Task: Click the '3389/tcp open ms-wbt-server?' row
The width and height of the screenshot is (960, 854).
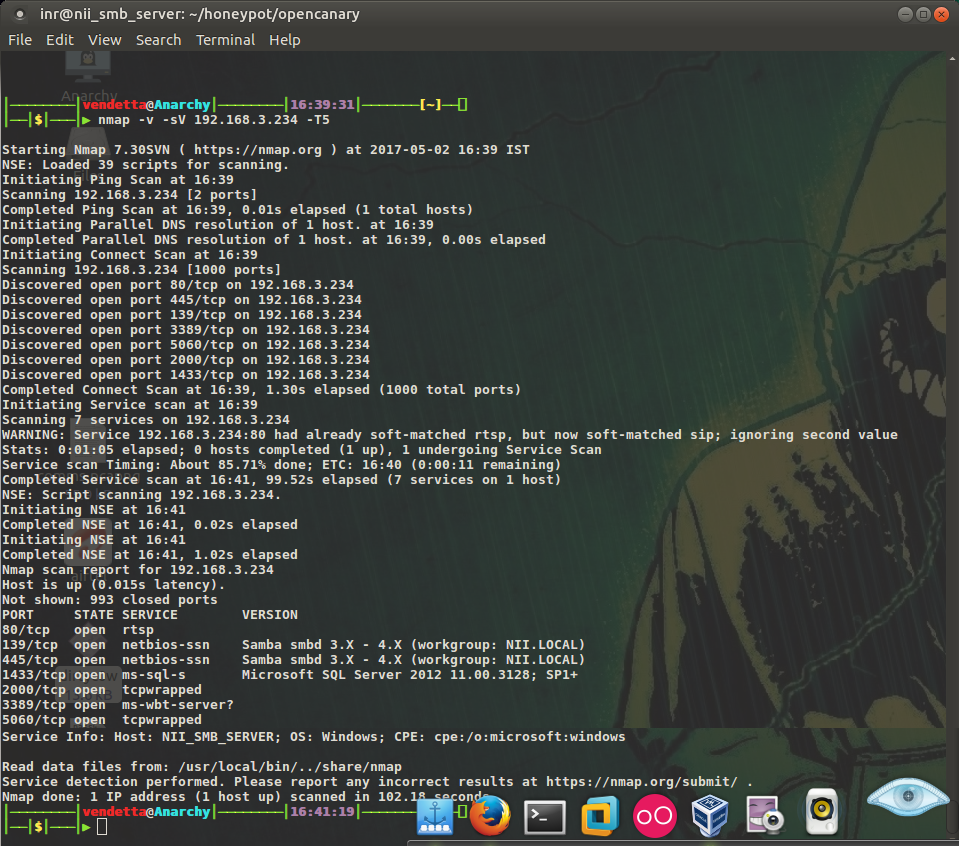Action: coord(118,705)
